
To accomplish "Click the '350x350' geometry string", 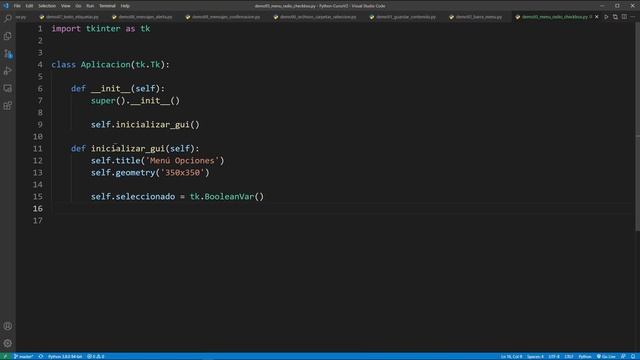I will tap(182, 173).
